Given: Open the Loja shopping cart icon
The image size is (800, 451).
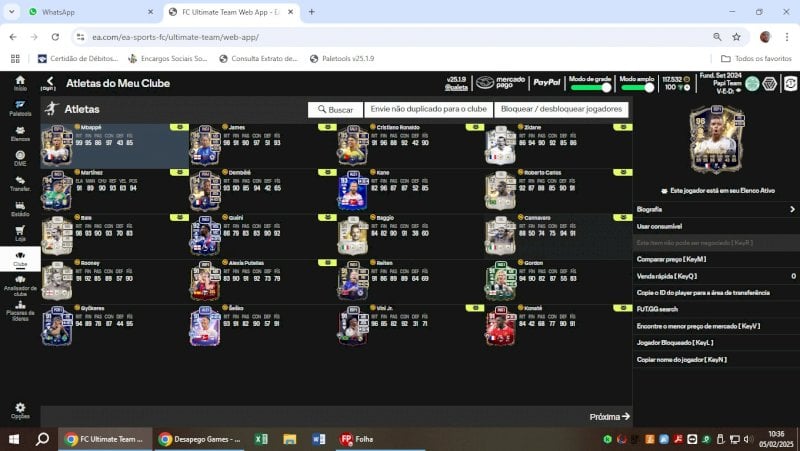Looking at the screenshot, I should coord(20,233).
